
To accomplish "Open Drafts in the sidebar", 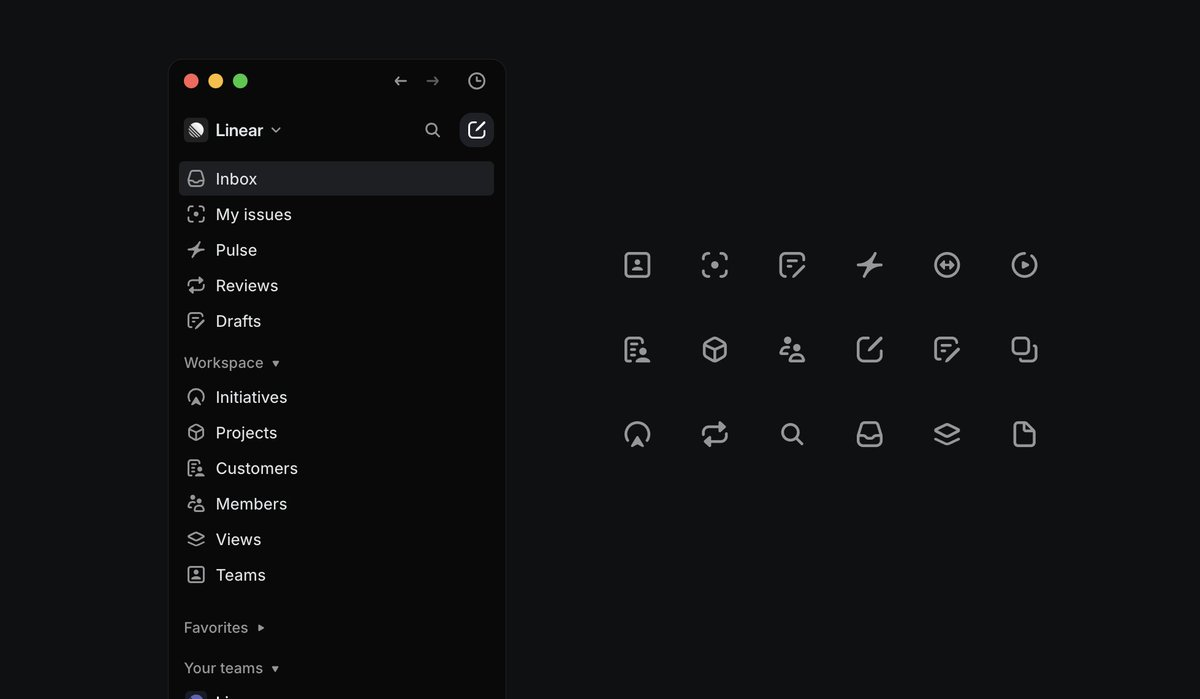I will (x=336, y=321).
